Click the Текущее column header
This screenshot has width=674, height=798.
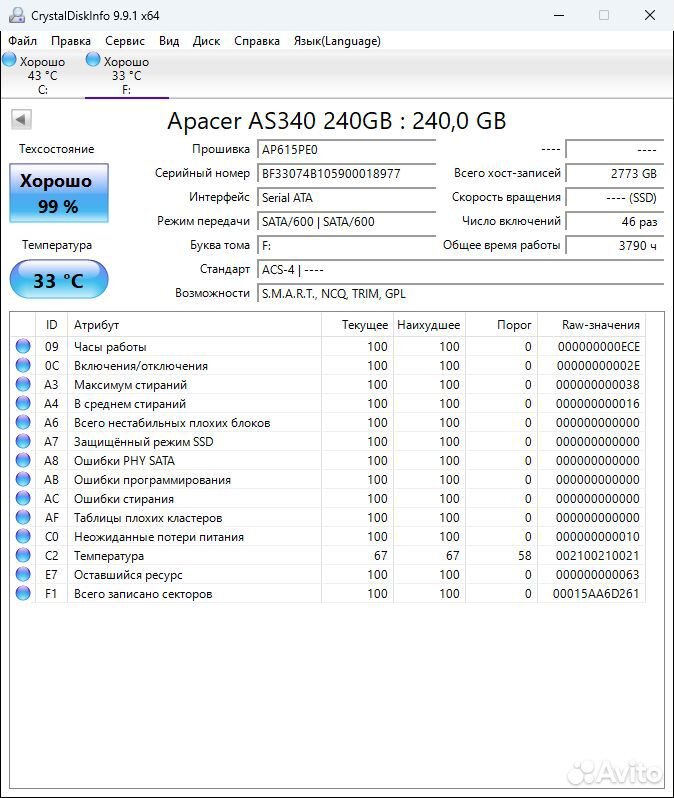click(357, 325)
